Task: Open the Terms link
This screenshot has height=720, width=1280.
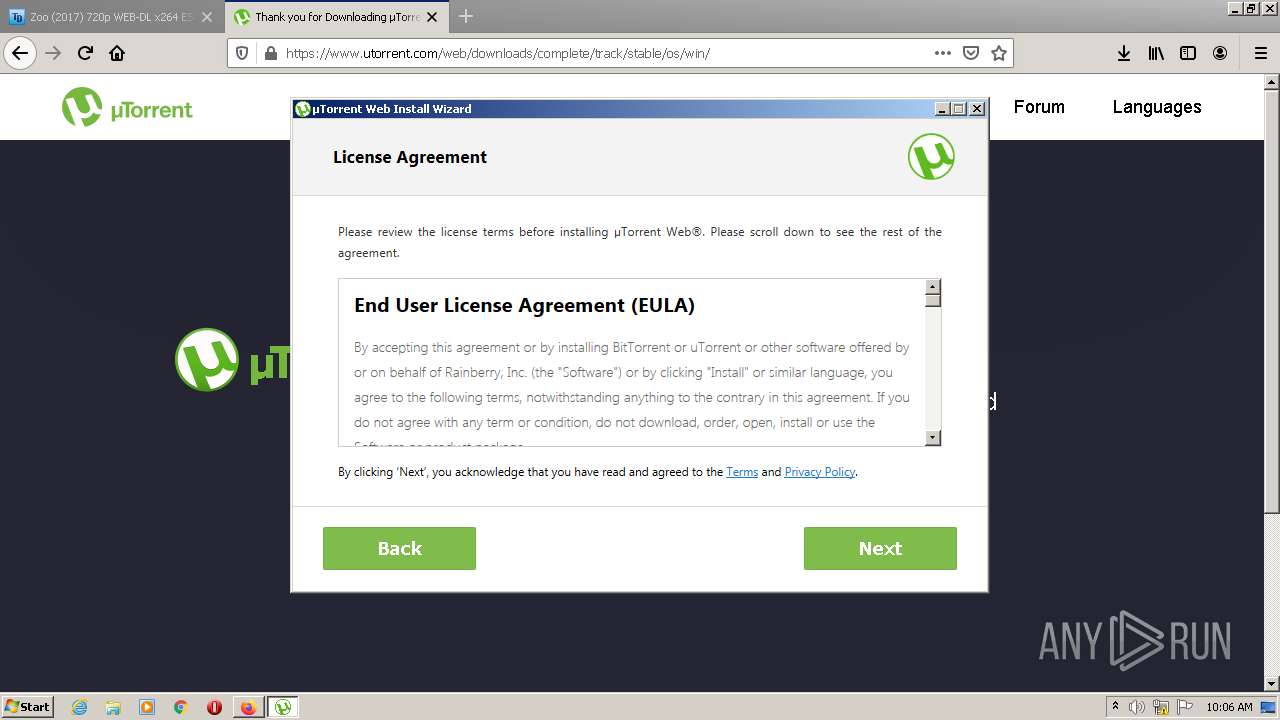Action: pos(741,472)
